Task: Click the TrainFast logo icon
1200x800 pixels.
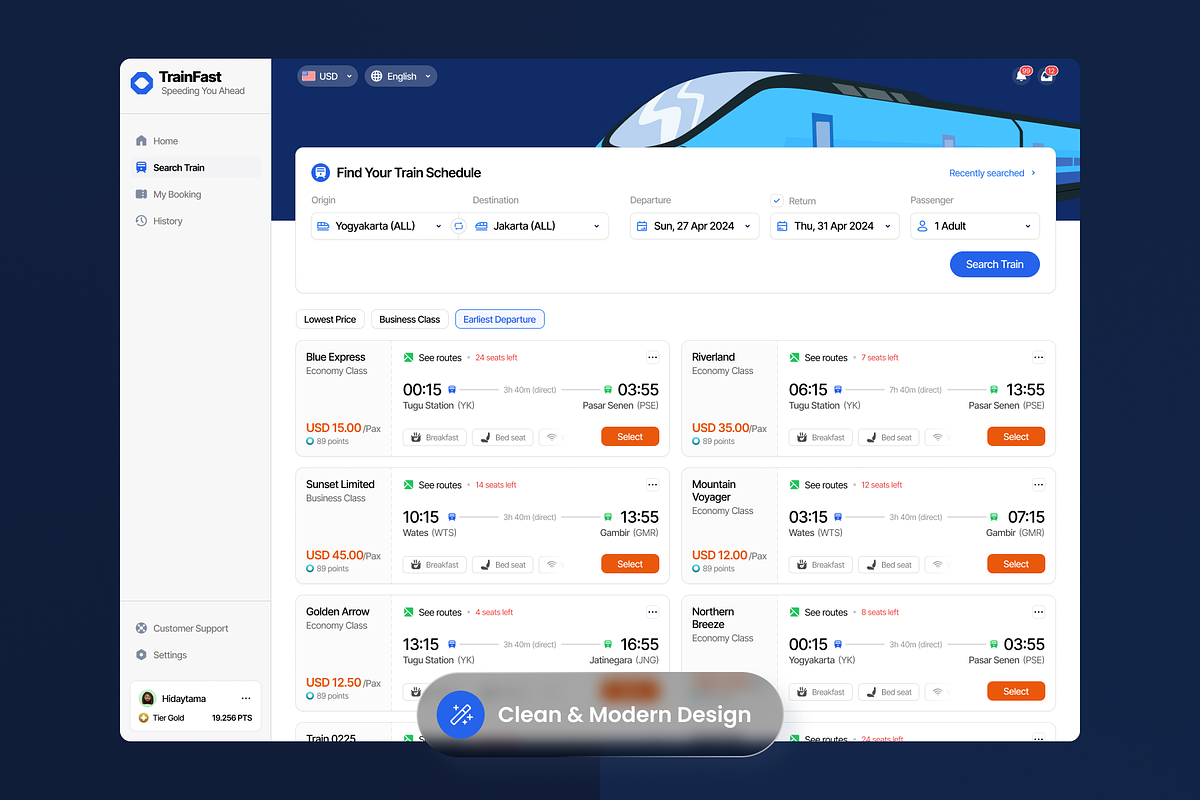Action: point(142,83)
